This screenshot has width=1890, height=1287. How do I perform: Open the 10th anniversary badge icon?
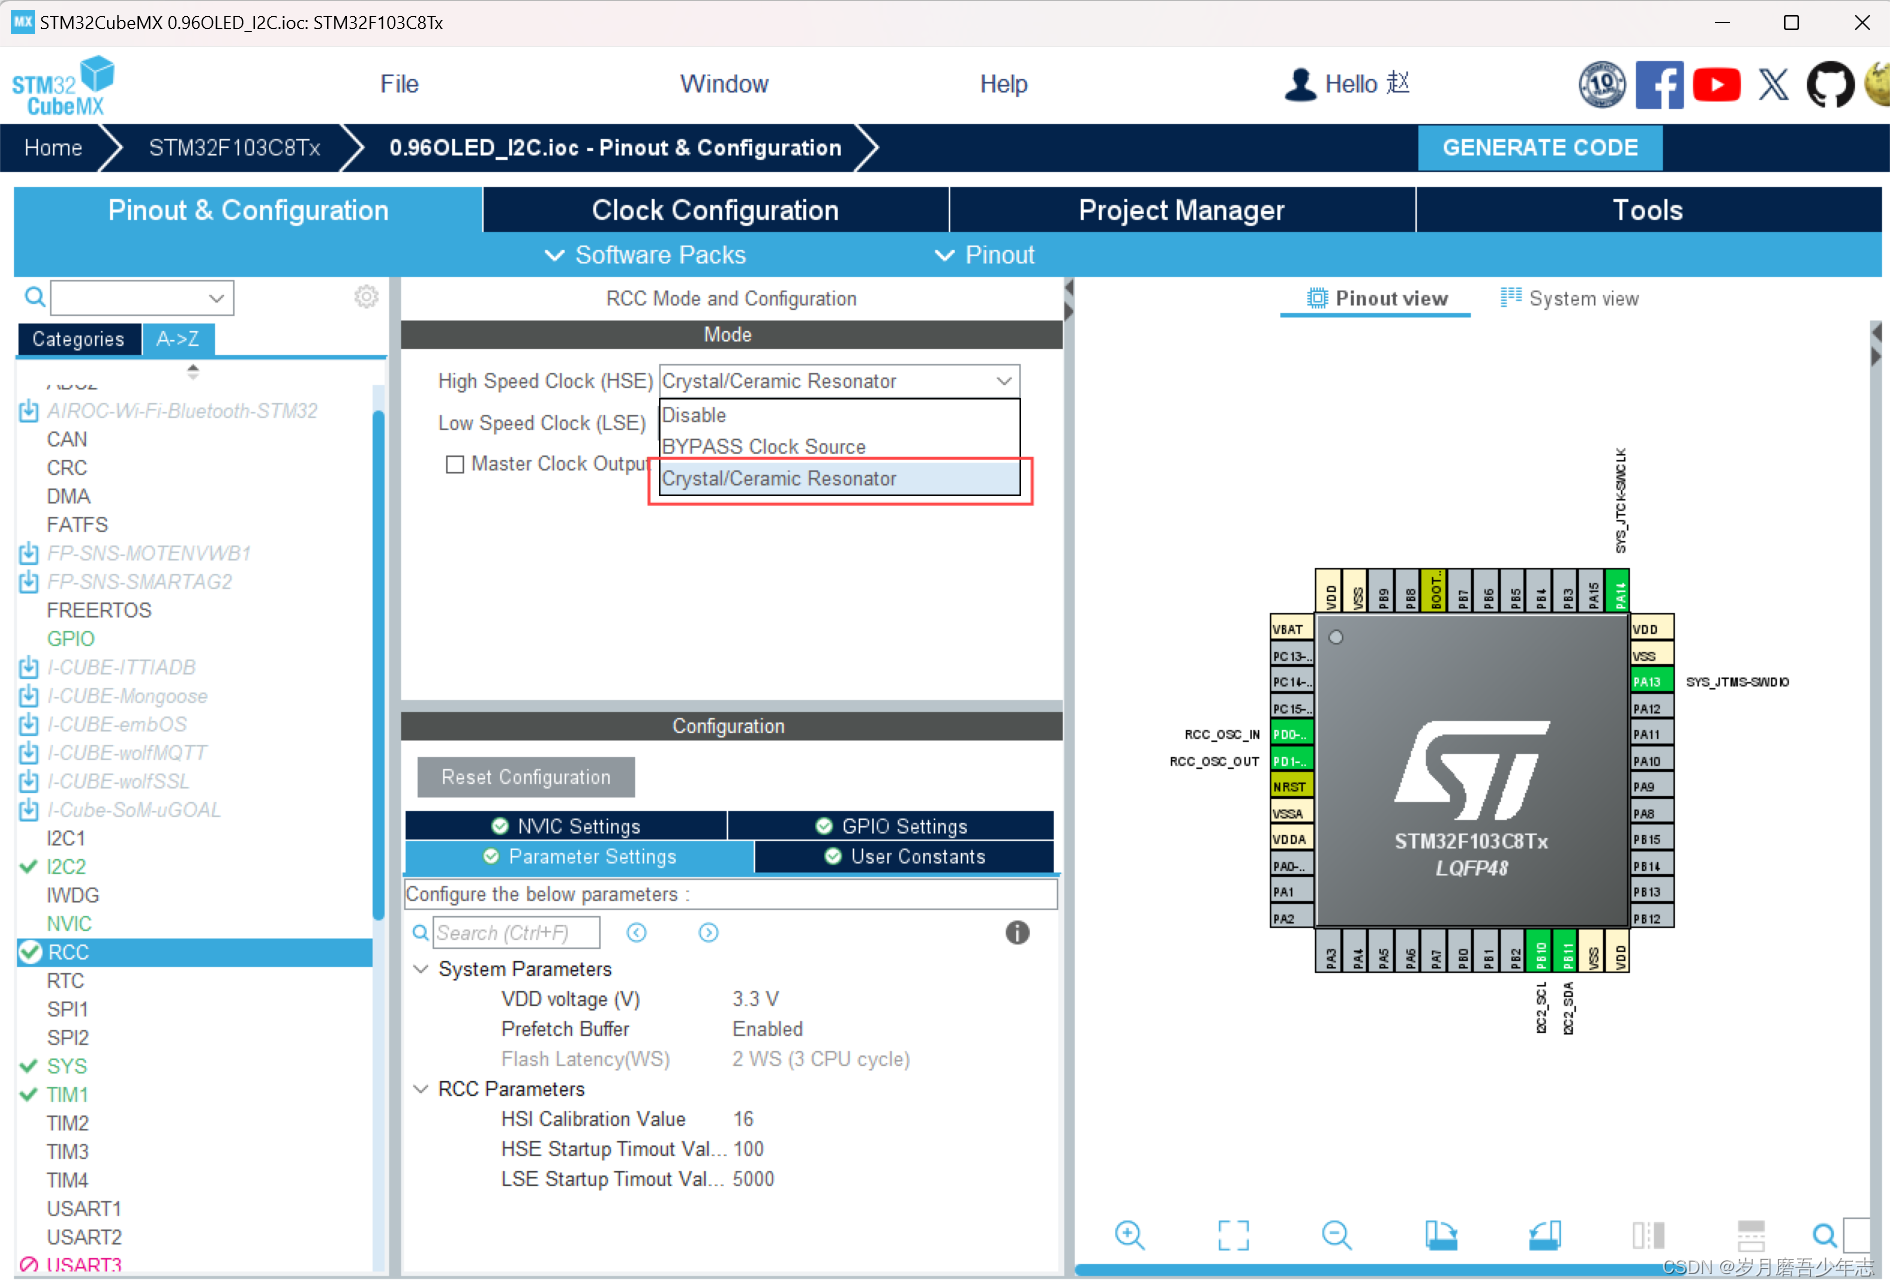pyautogui.click(x=1602, y=84)
